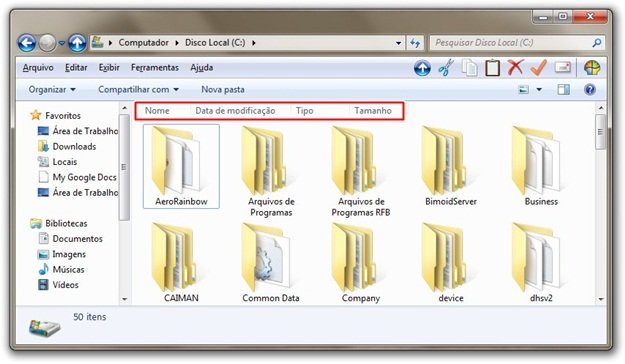This screenshot has height=364, width=625.
Task: Select the AeroRainbow folder
Action: 181,166
